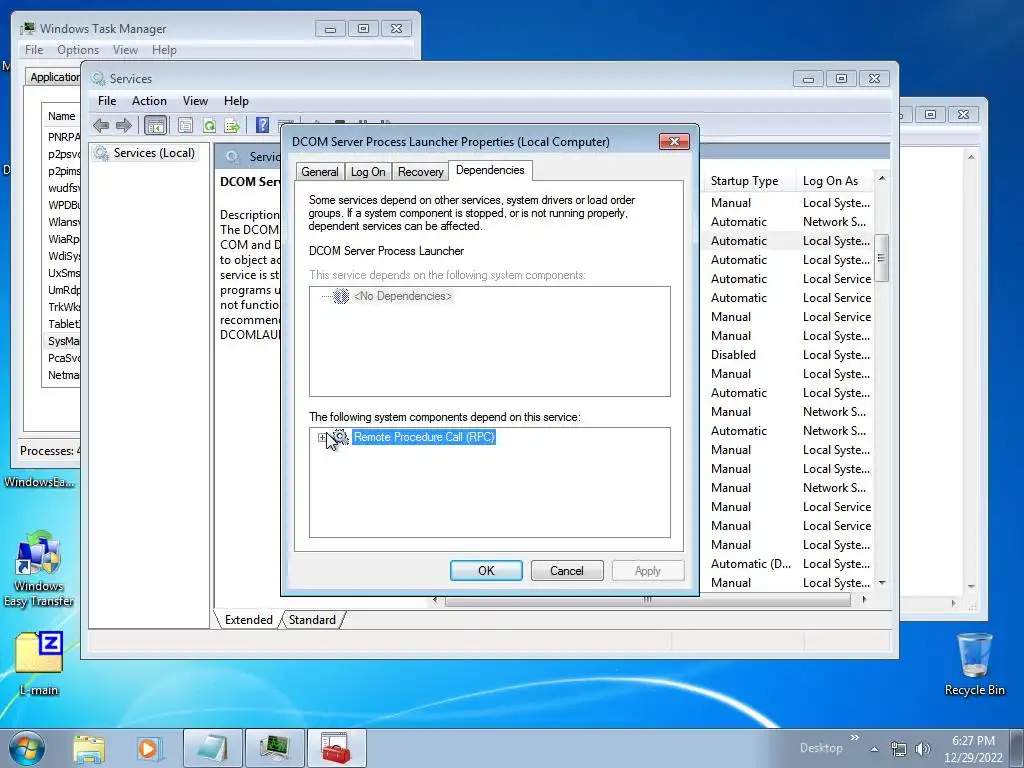
Task: Select the Automatic (D... startup type cell
Action: point(750,564)
